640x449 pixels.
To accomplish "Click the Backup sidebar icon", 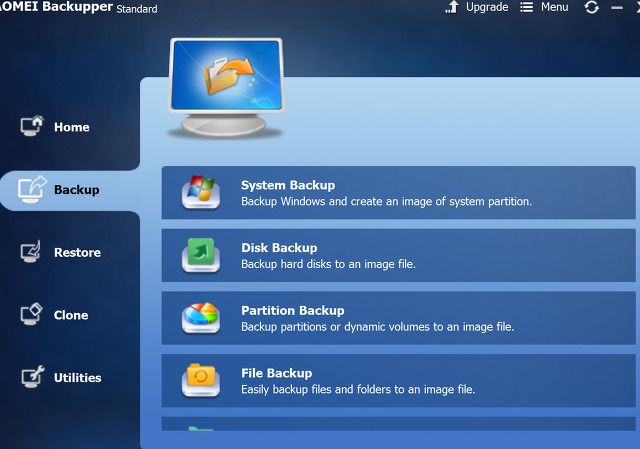I will click(x=32, y=189).
